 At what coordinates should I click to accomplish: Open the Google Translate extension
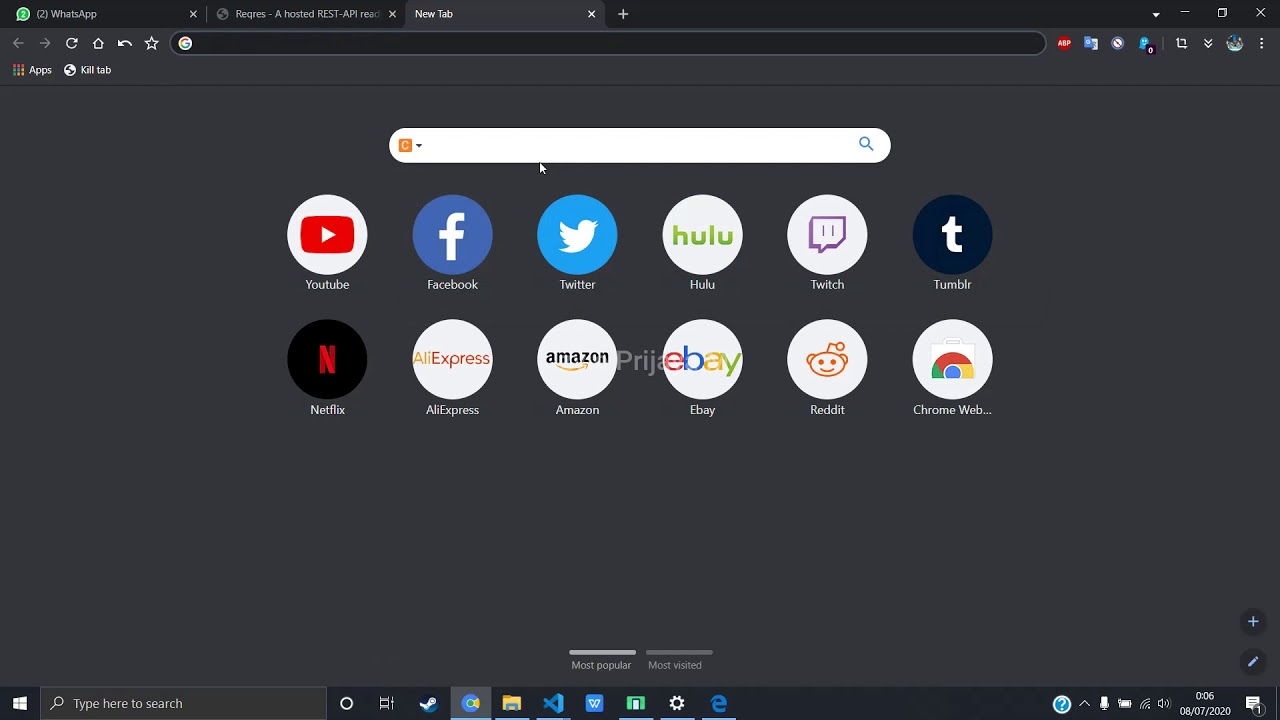click(x=1091, y=43)
